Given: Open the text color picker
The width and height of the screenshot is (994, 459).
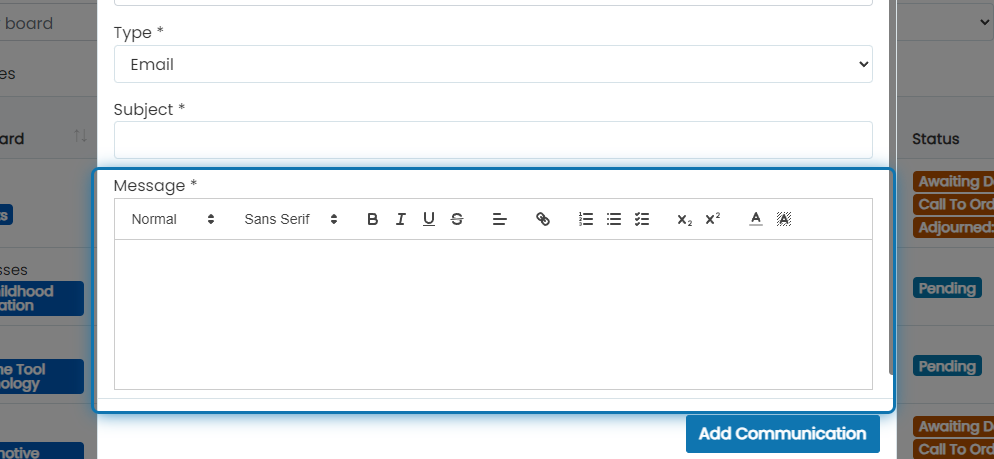Looking at the screenshot, I should pos(756,219).
